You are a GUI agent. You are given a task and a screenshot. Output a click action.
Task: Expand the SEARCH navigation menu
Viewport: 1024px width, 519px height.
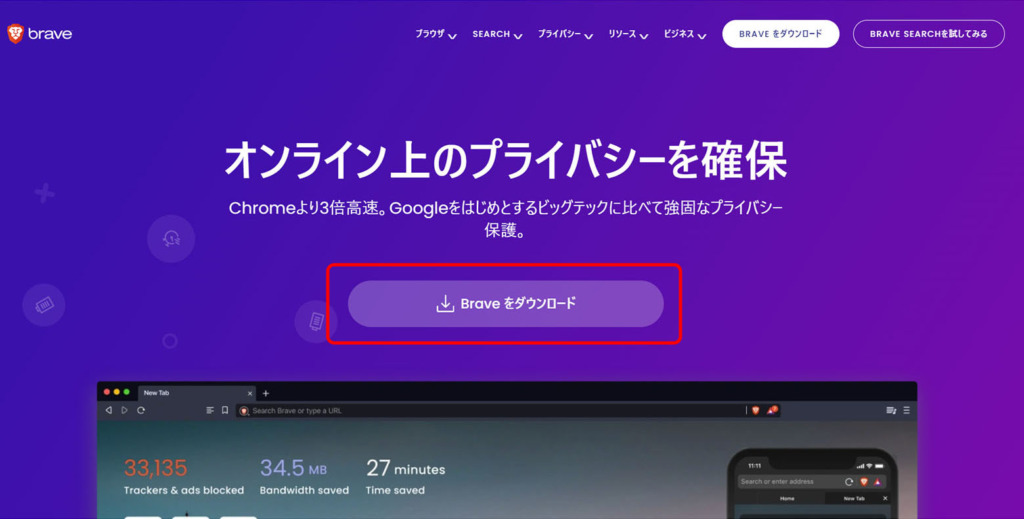(497, 34)
